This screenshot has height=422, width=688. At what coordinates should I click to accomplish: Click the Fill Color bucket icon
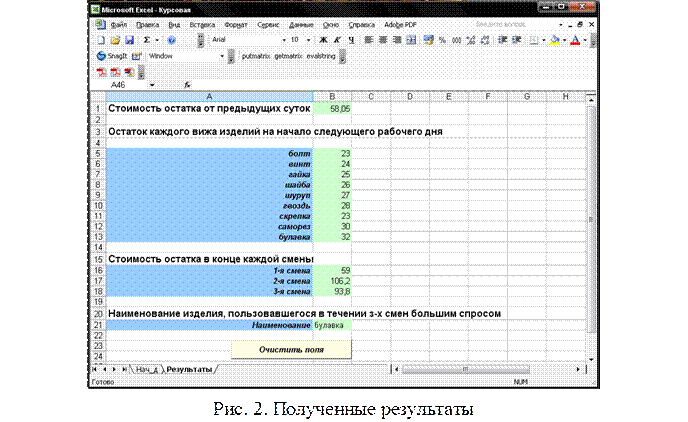point(555,40)
